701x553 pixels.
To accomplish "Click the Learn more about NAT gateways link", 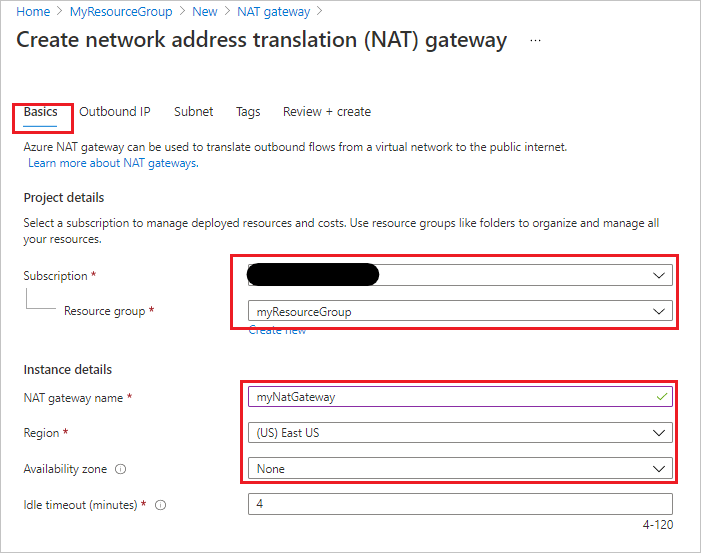I will pos(112,163).
